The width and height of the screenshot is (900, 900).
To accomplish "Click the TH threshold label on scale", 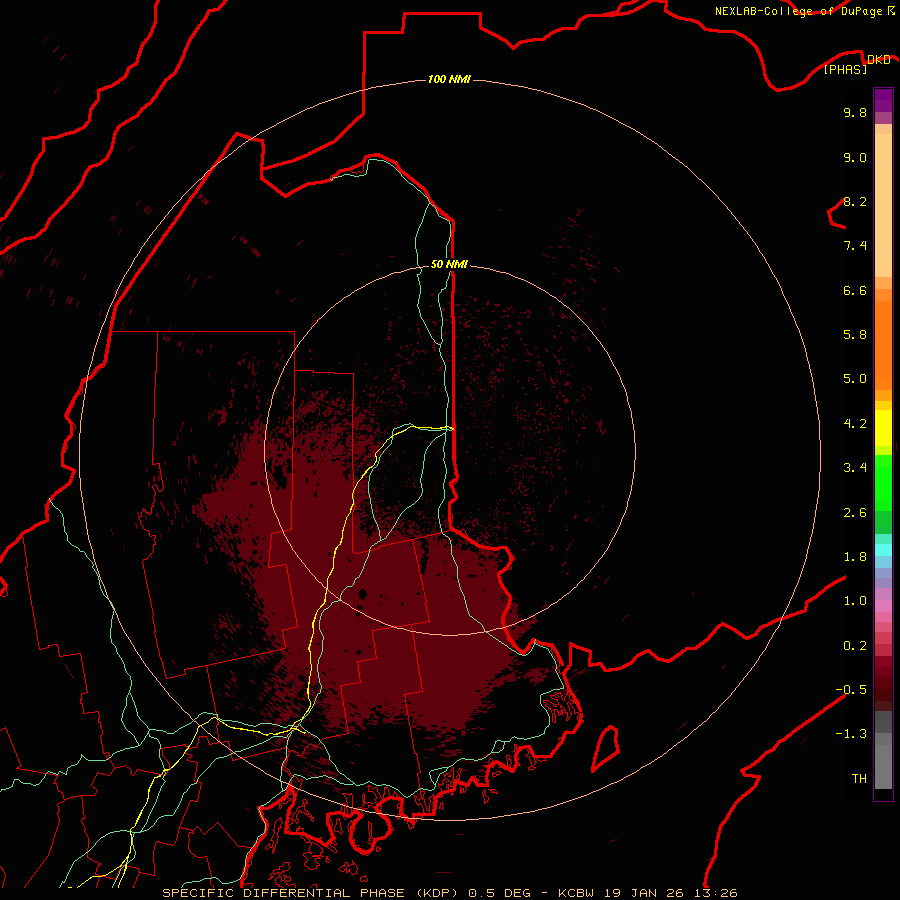I will click(859, 779).
